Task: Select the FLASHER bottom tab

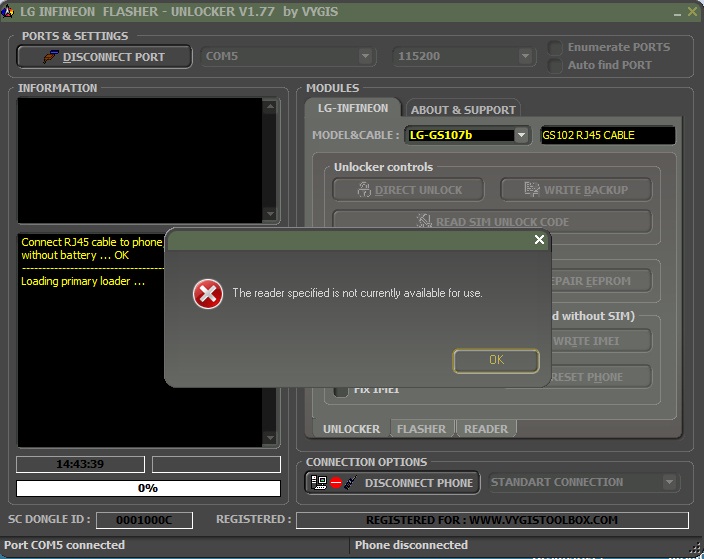Action: pyautogui.click(x=422, y=429)
